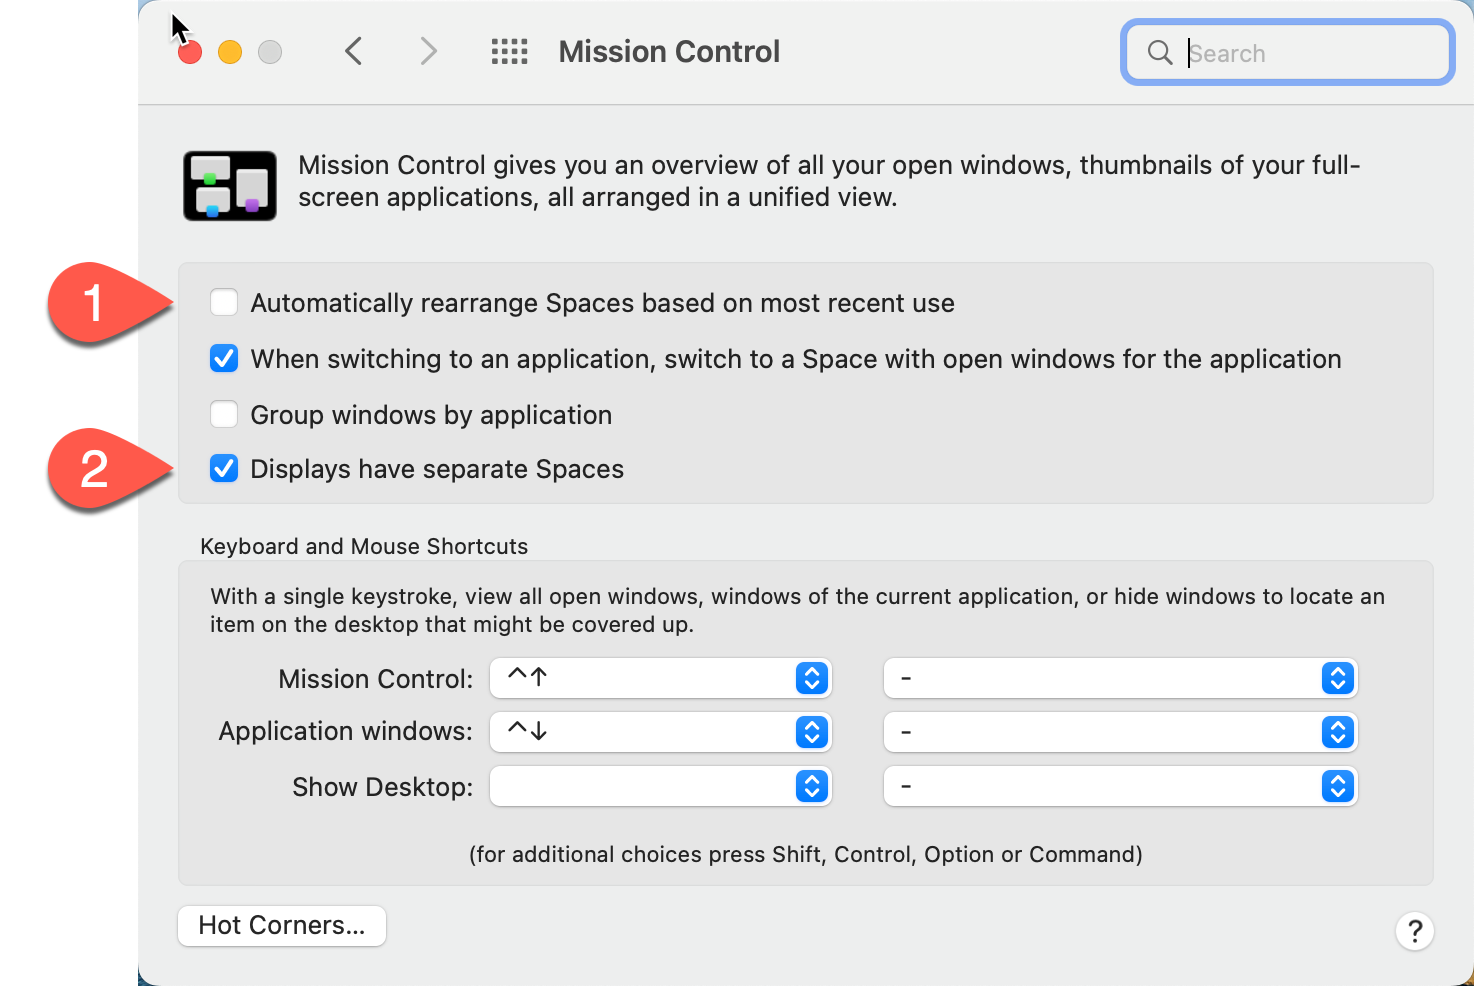Viewport: 1474px width, 986px height.
Task: Click the Keyboard and Mouse Shortcuts heading
Action: tap(364, 546)
